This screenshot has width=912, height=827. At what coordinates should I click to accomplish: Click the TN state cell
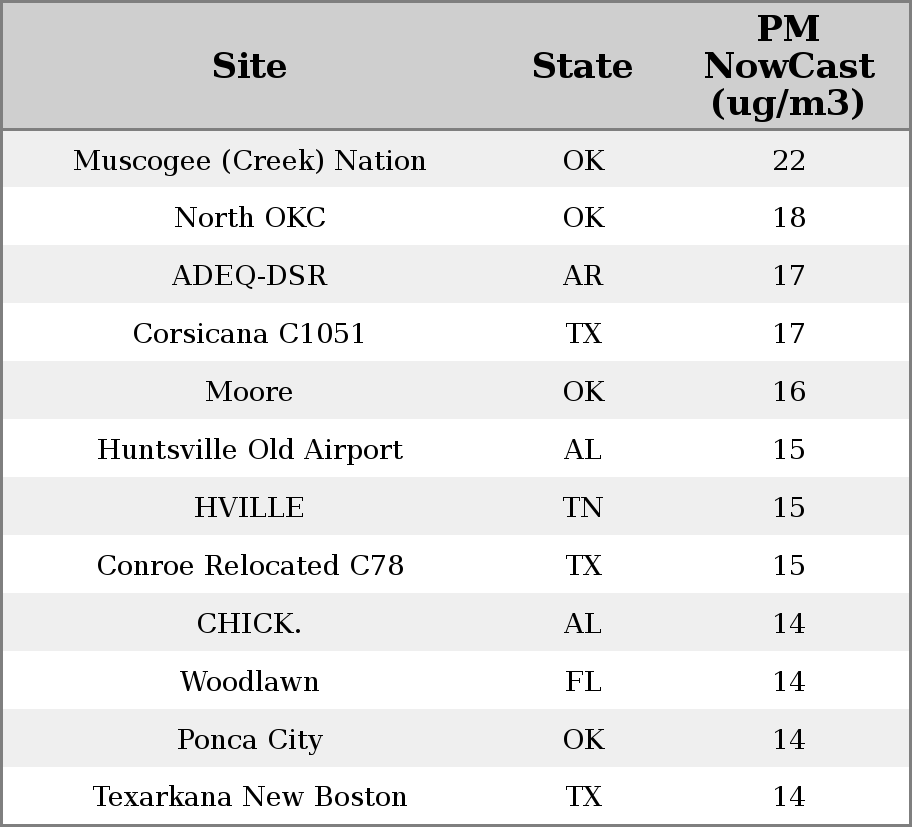(x=582, y=508)
